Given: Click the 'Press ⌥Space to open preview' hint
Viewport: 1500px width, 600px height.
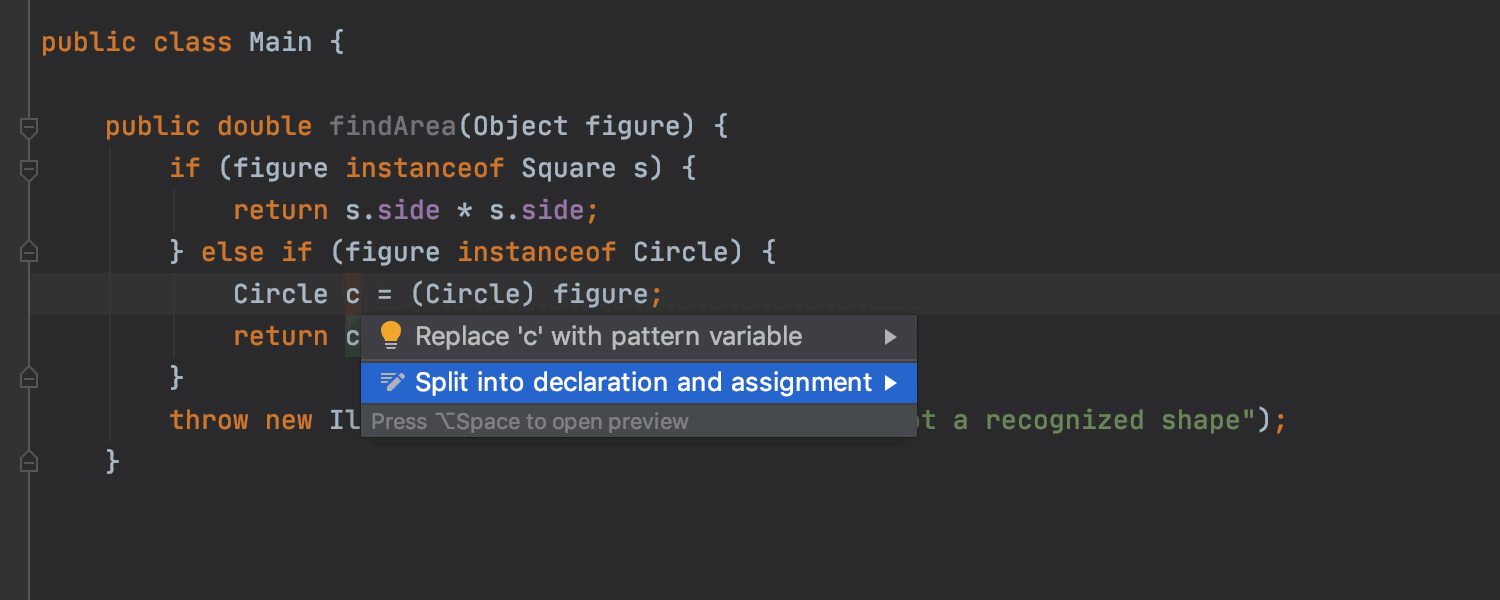Looking at the screenshot, I should [530, 421].
